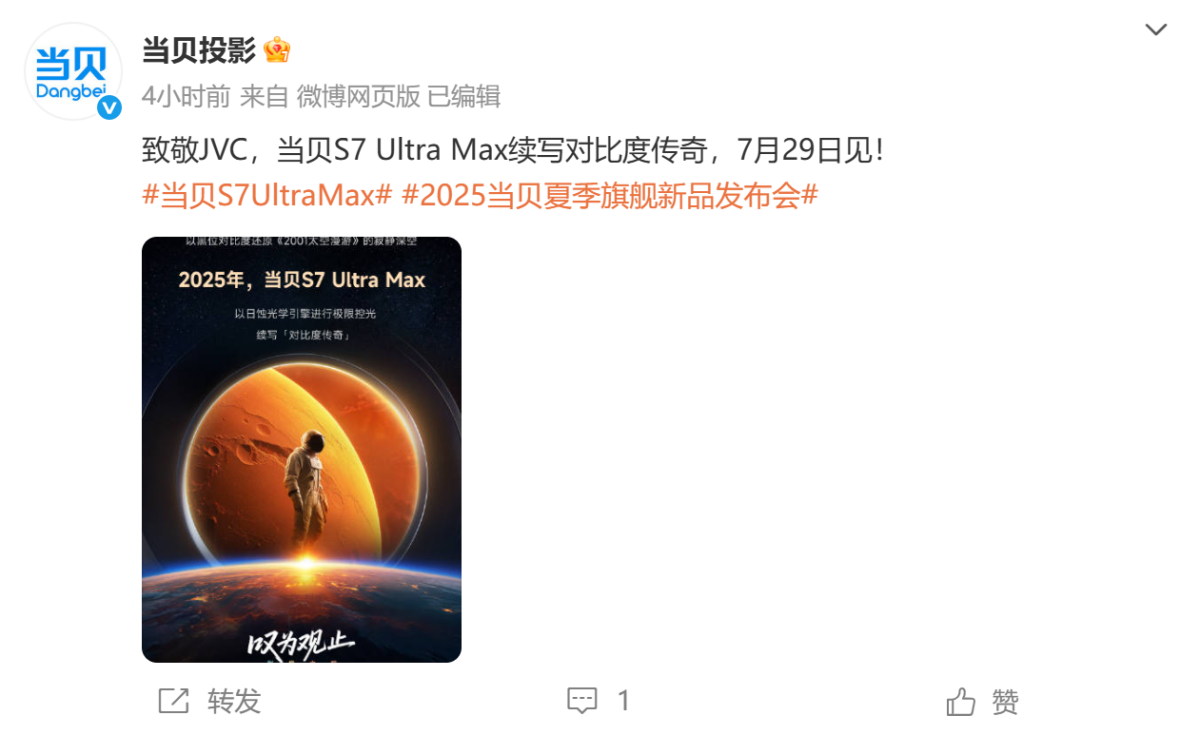
Task: Open the 当贝投影 username link
Action: 199,49
